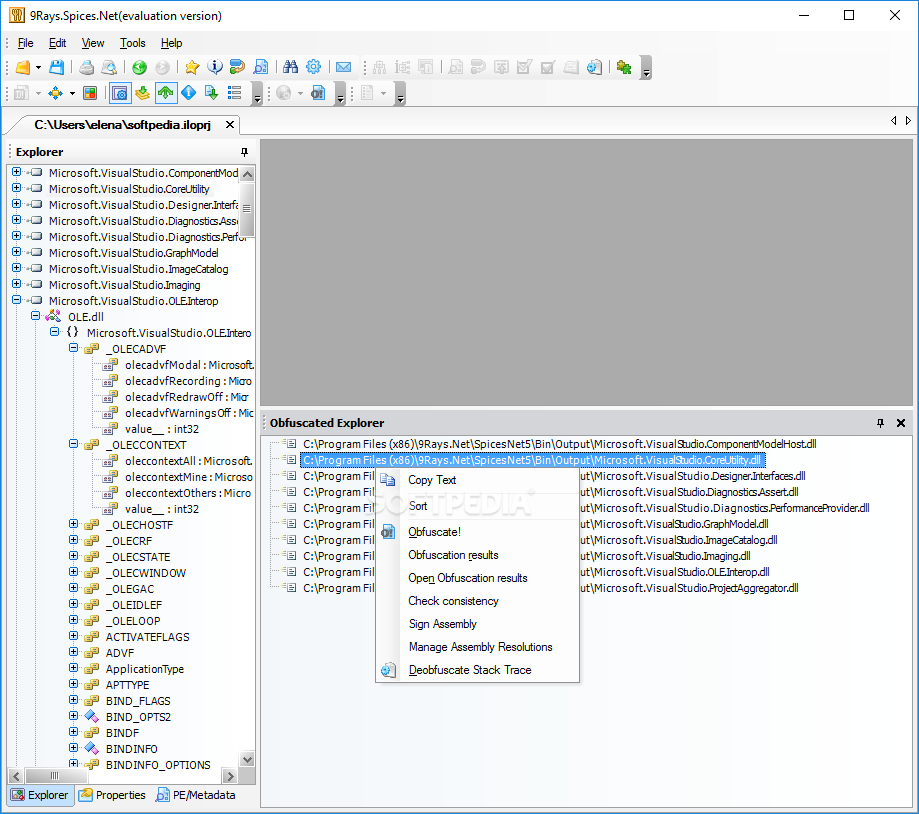Switch to the Properties tab

point(113,795)
